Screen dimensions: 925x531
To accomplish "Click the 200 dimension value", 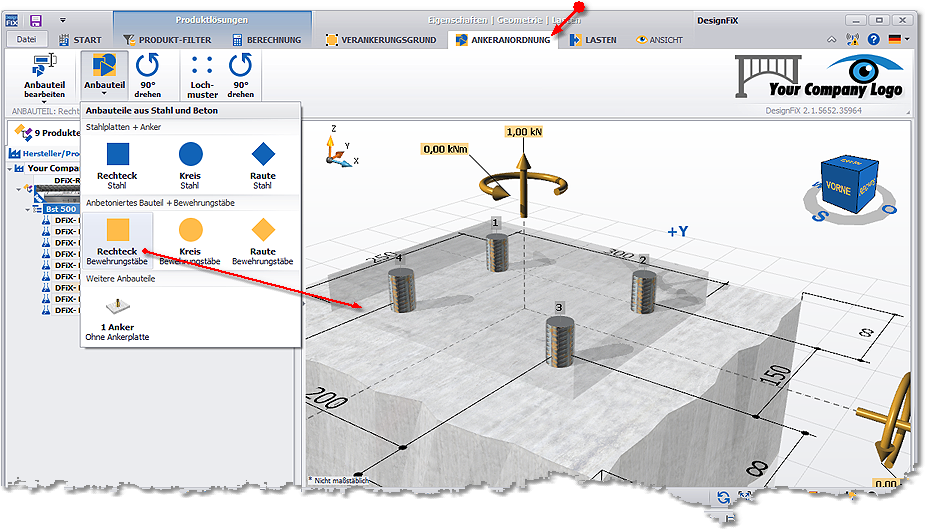I will click(326, 398).
